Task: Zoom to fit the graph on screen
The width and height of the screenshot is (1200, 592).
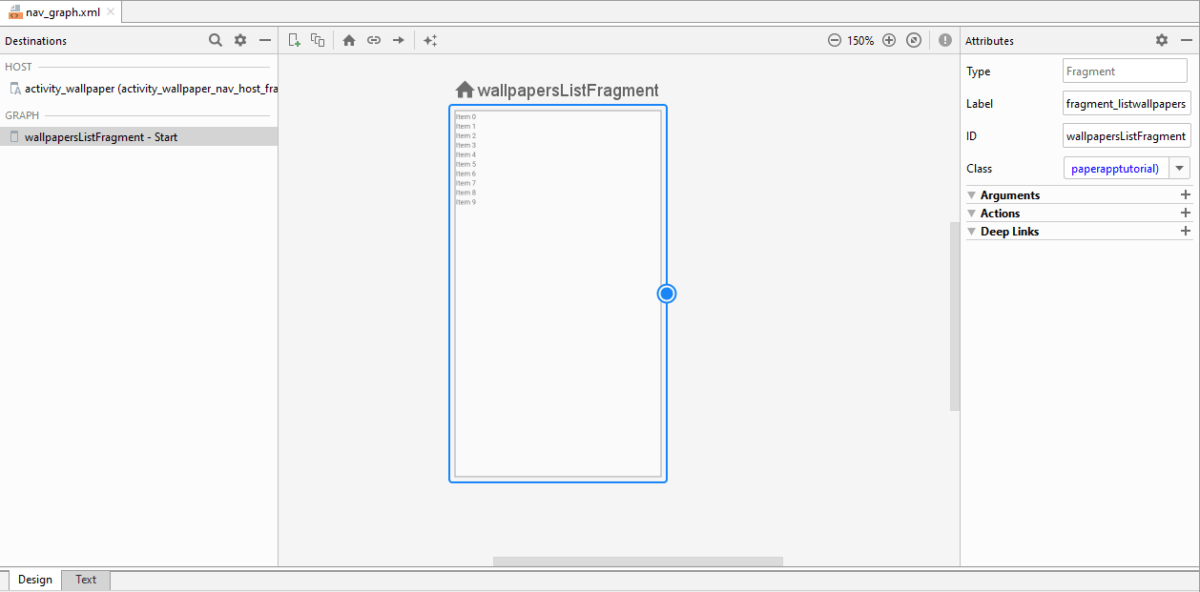Action: pyautogui.click(x=913, y=40)
